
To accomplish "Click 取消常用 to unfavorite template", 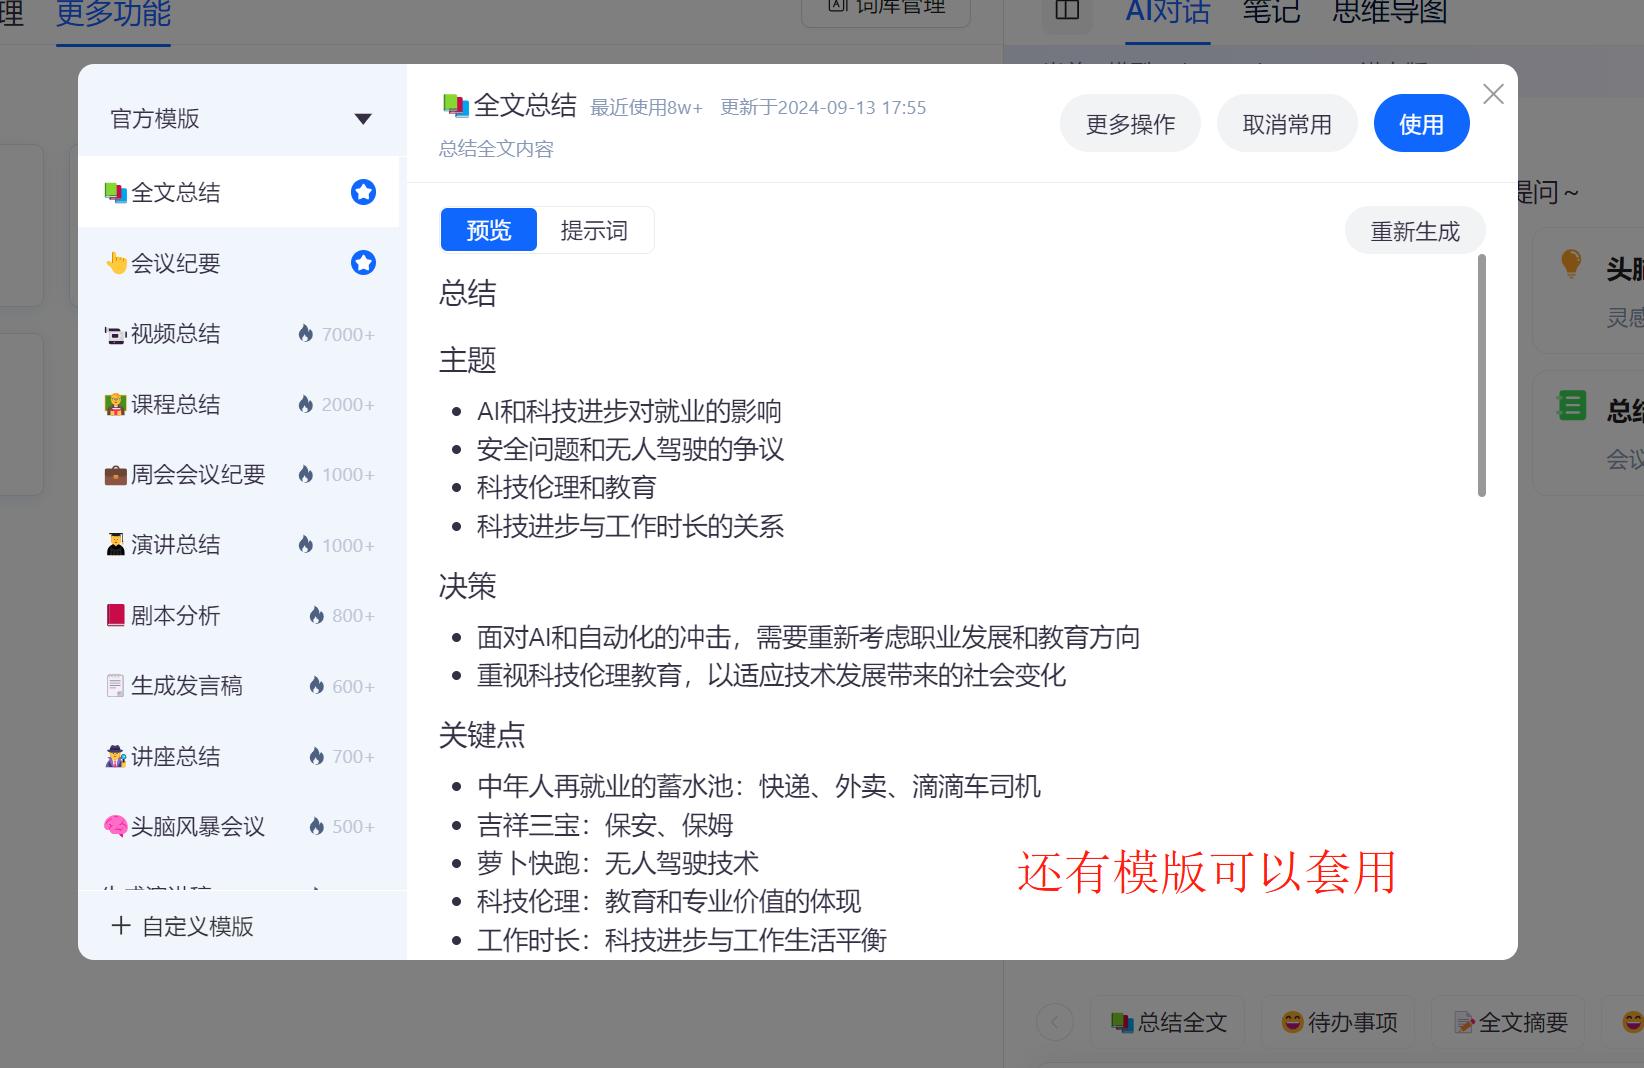I will (1286, 122).
